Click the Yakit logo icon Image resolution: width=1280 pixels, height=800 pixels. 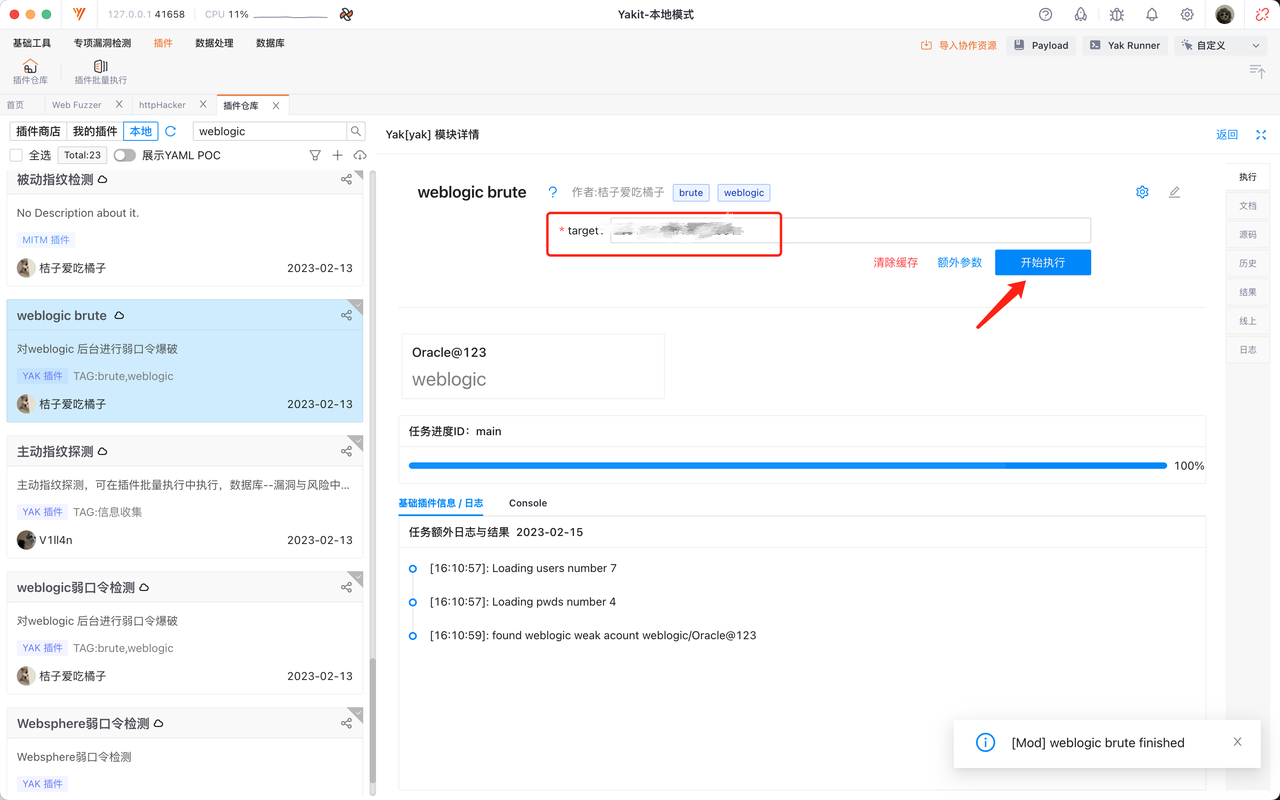pos(79,15)
